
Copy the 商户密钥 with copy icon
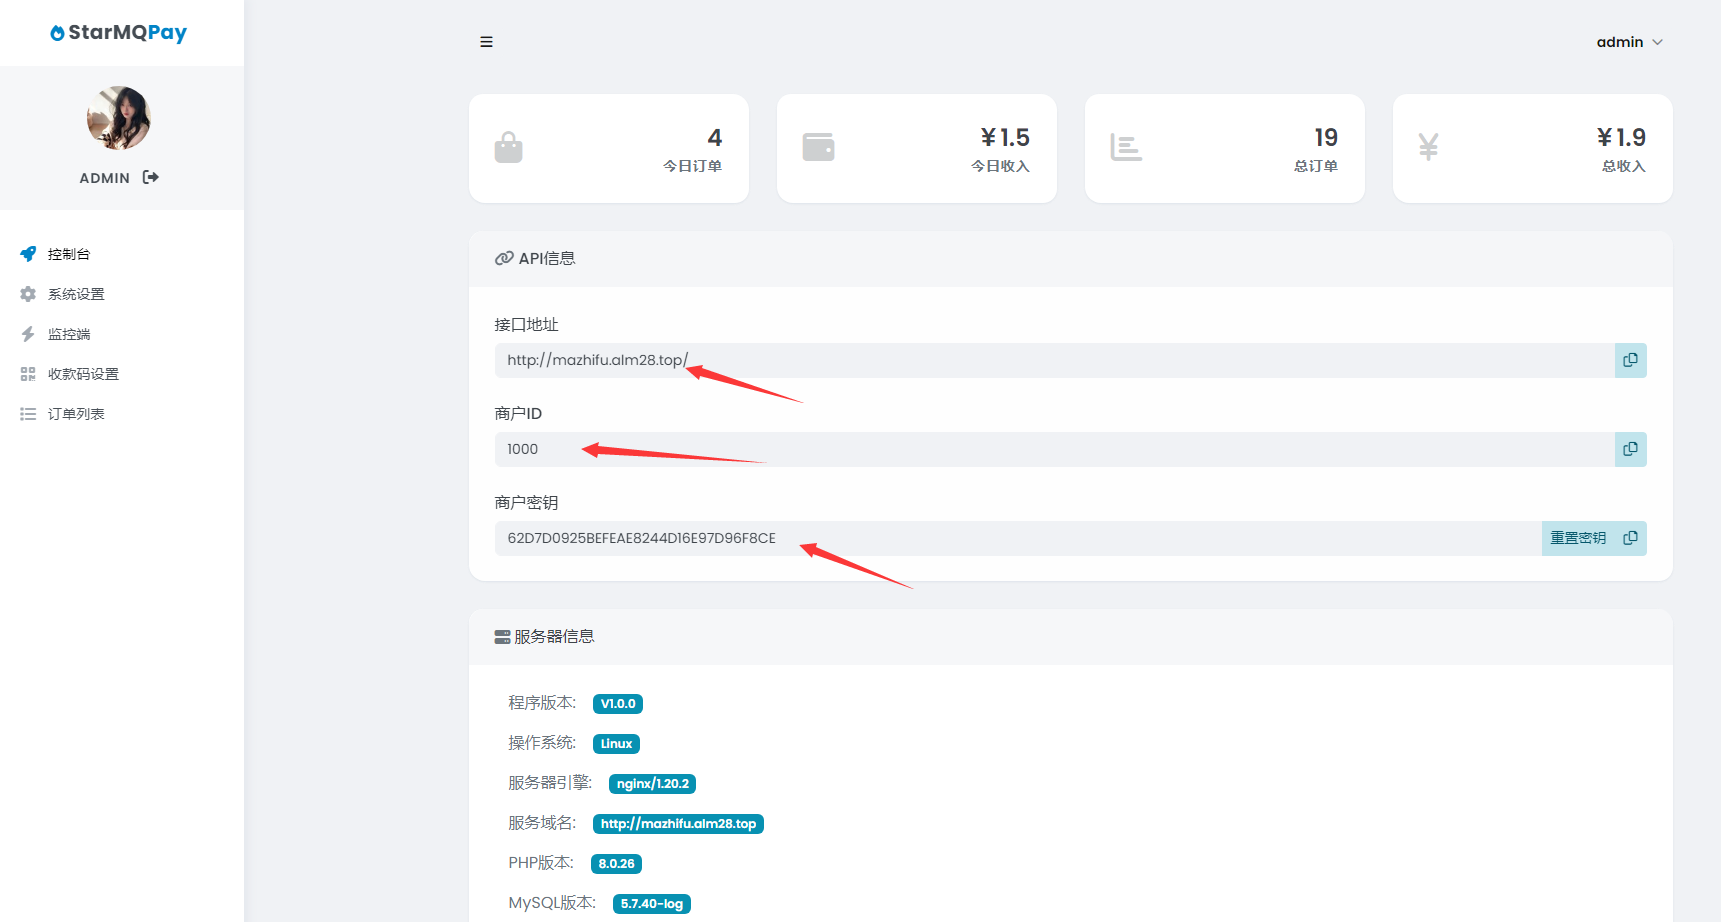(x=1630, y=538)
